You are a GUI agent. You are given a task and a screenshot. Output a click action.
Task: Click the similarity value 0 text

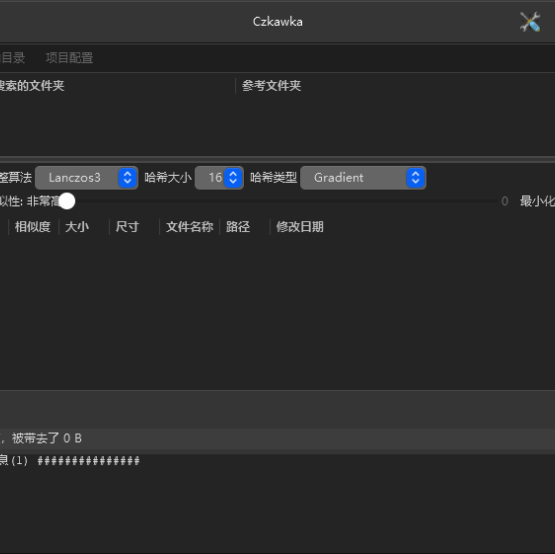(505, 201)
